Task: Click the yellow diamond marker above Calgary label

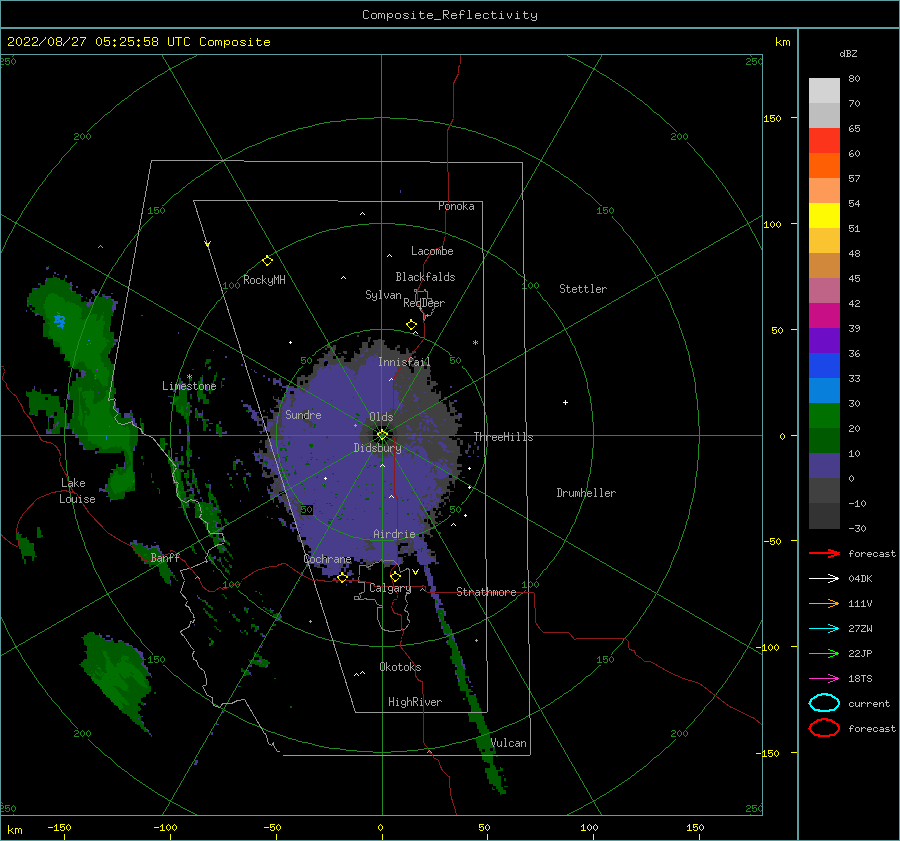Action: (395, 576)
